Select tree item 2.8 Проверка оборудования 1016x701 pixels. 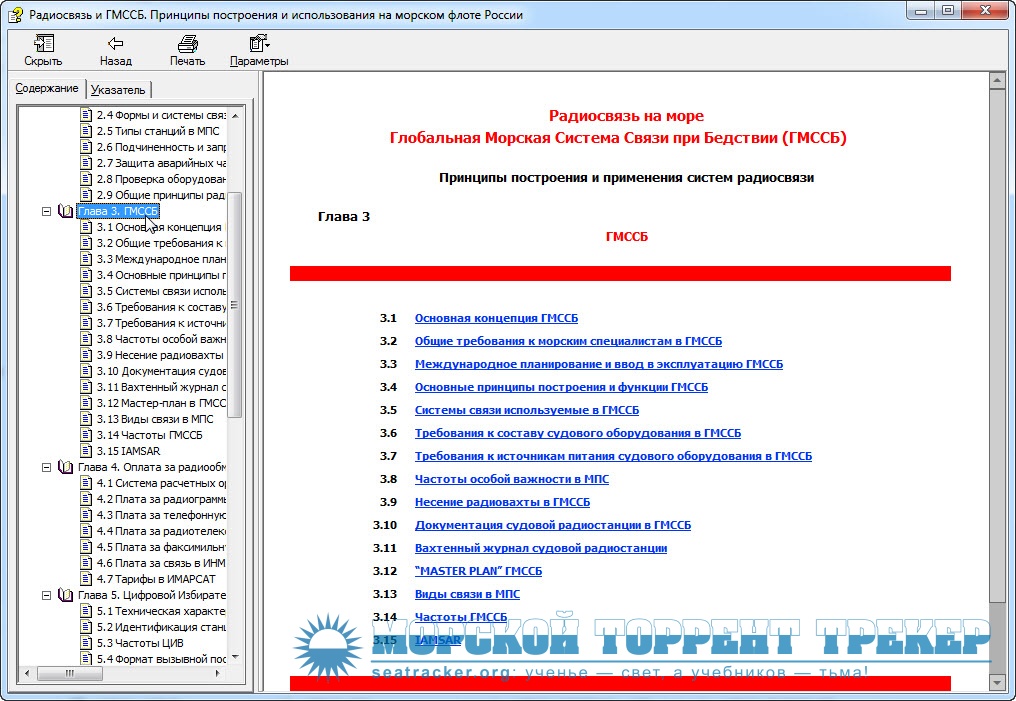click(x=161, y=179)
